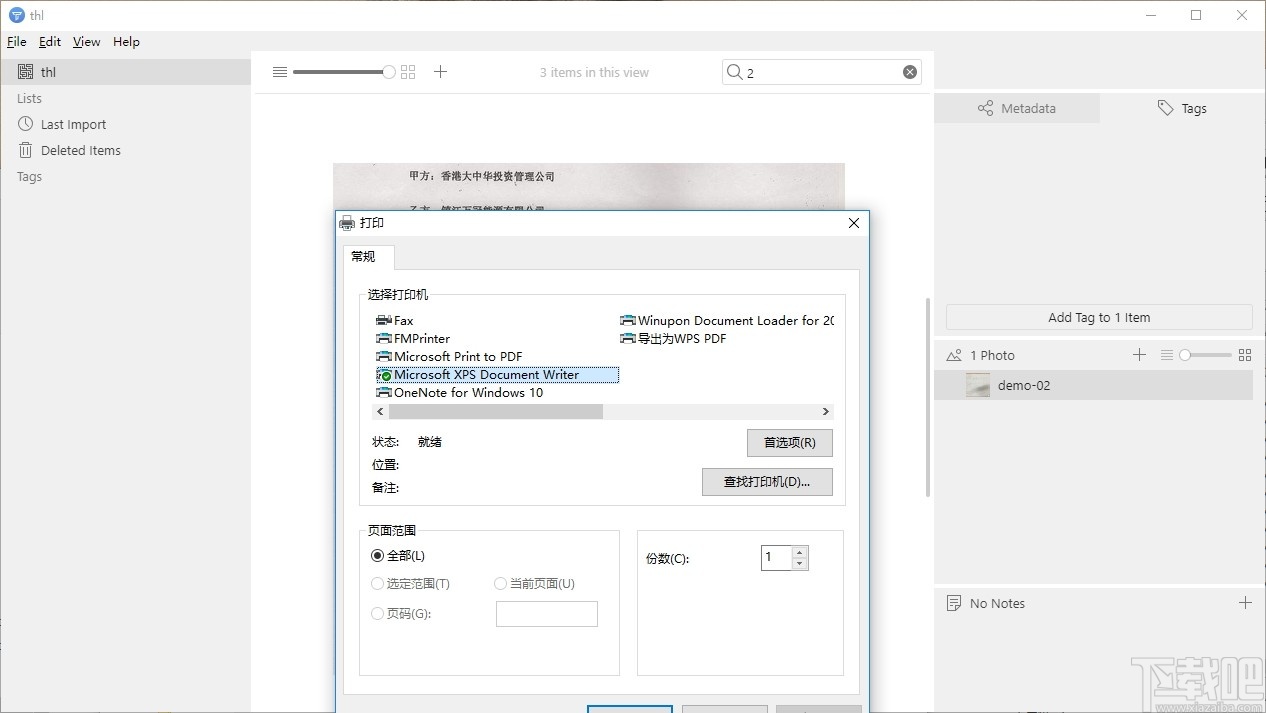Click the Add Tag to 1 Item button
The width and height of the screenshot is (1266, 713).
pos(1098,317)
